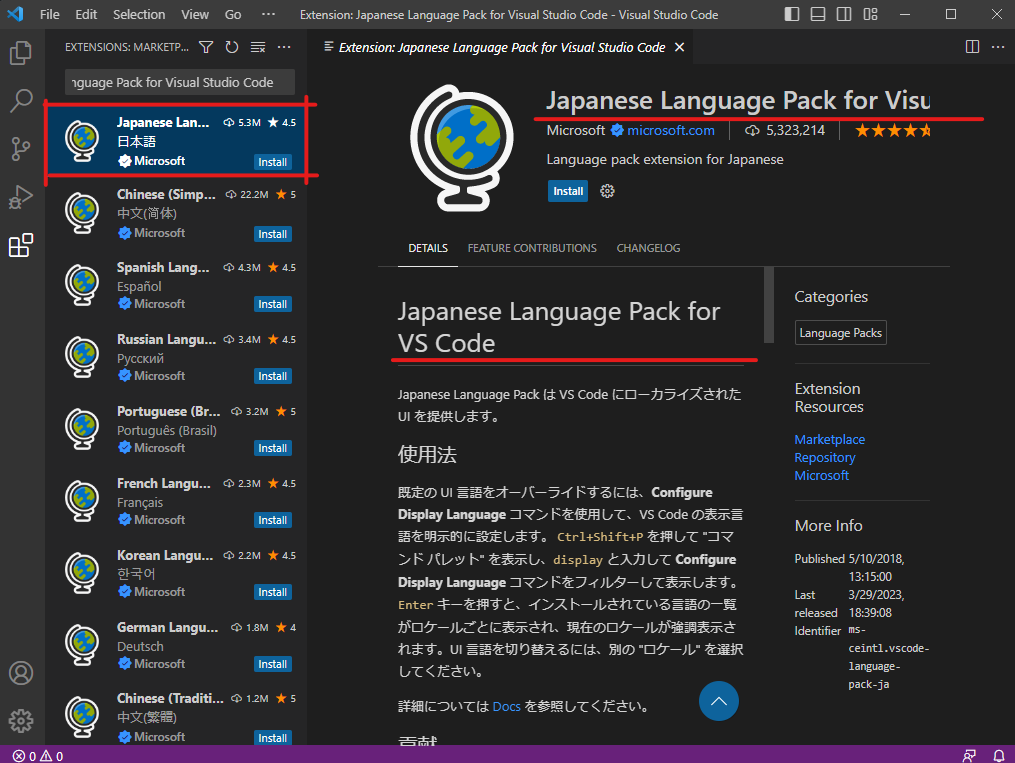Screen dimensions: 1015x763
Task: Toggle the primary side bar layout
Action: pos(792,15)
